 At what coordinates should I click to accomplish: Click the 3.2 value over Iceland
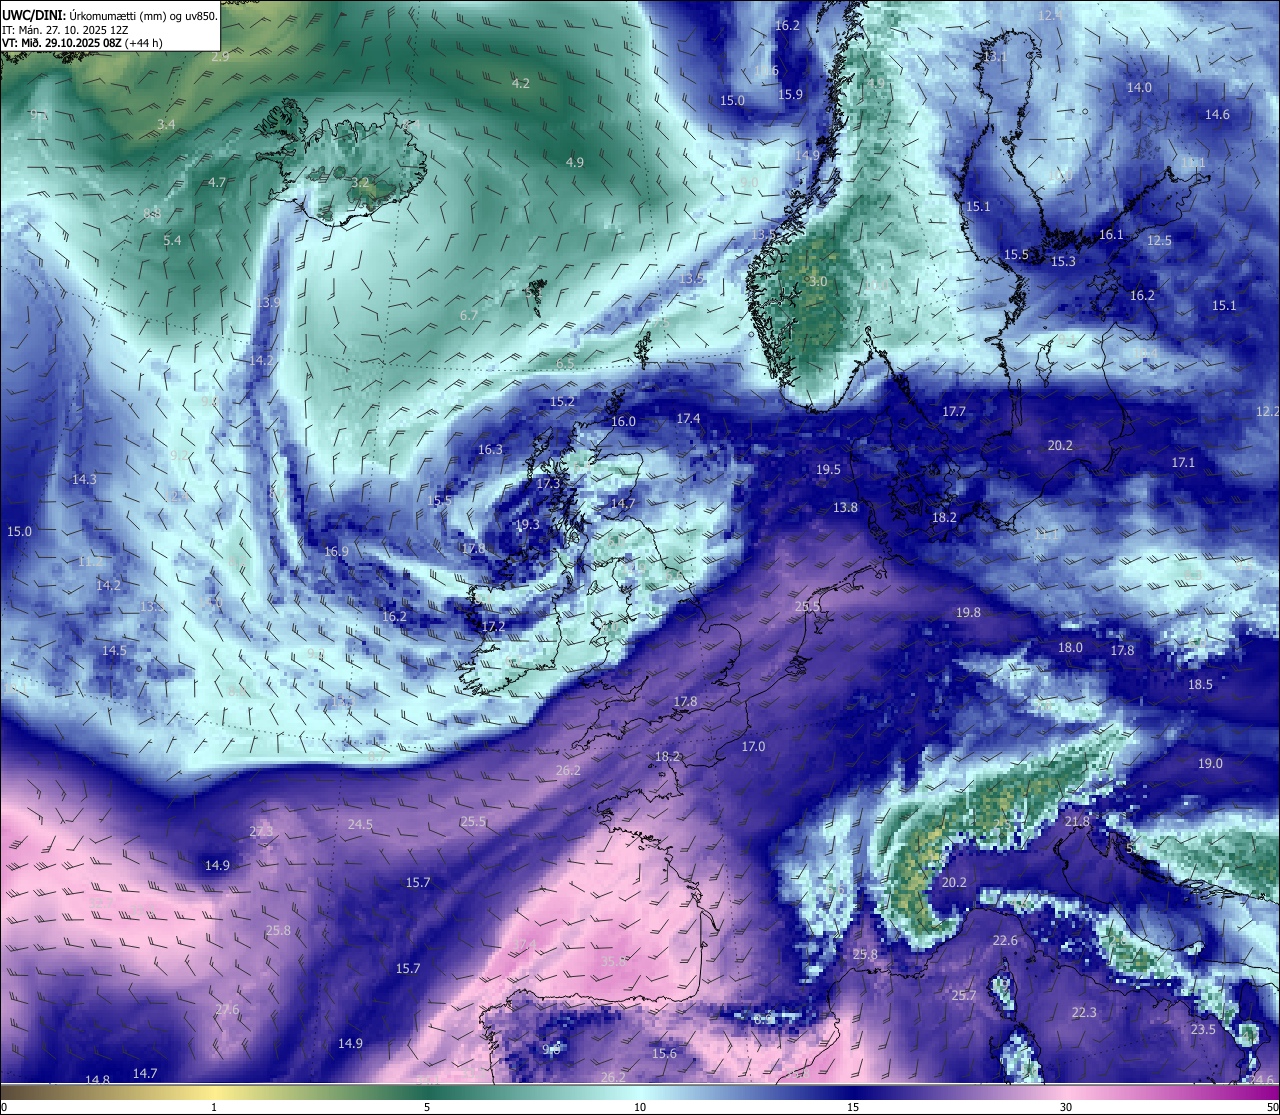pyautogui.click(x=360, y=183)
